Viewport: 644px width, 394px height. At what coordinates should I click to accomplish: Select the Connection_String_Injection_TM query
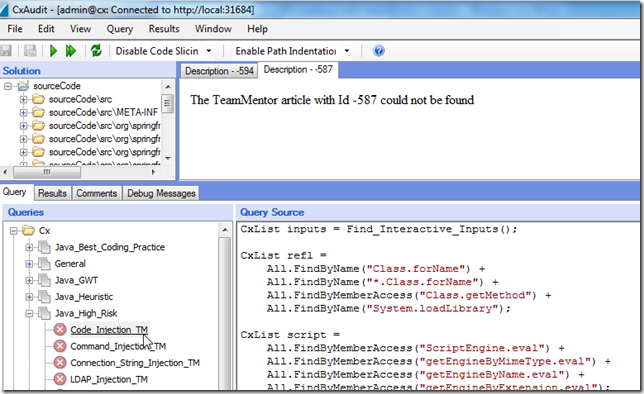(135, 362)
